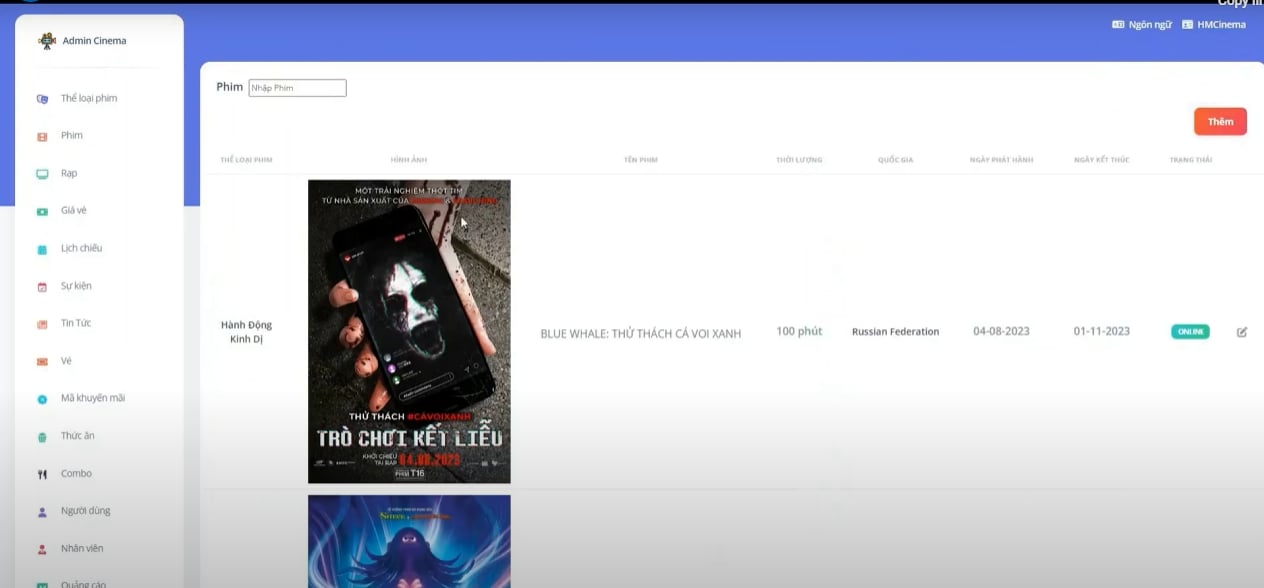Click the Hình ảnh column header

click(x=409, y=160)
